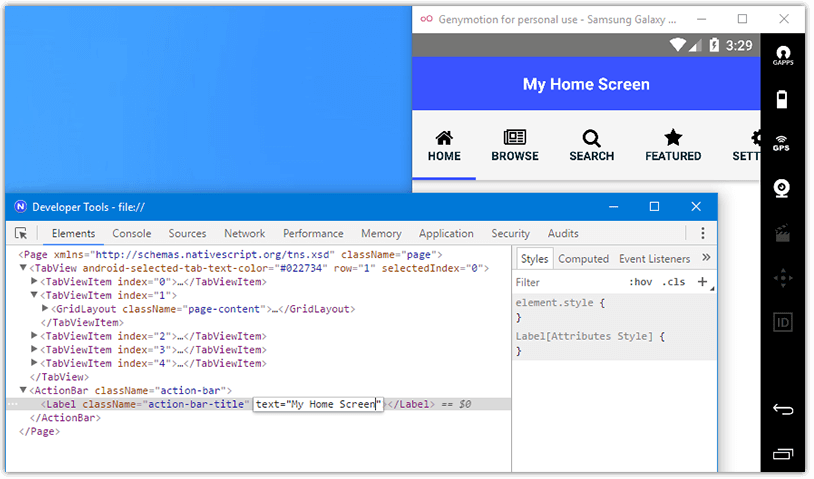Select the Page xmlns root element row
This screenshot has height=479, width=814.
tap(230, 254)
